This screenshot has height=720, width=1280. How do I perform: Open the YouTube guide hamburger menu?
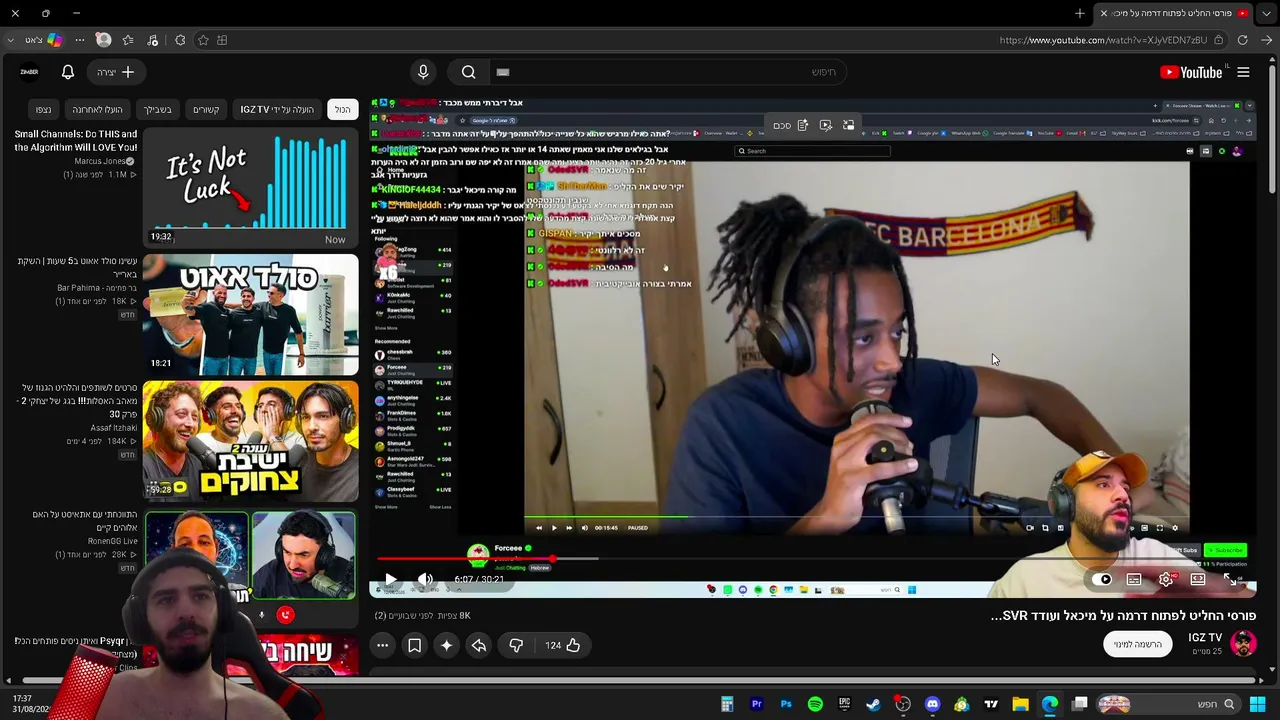click(x=1243, y=72)
